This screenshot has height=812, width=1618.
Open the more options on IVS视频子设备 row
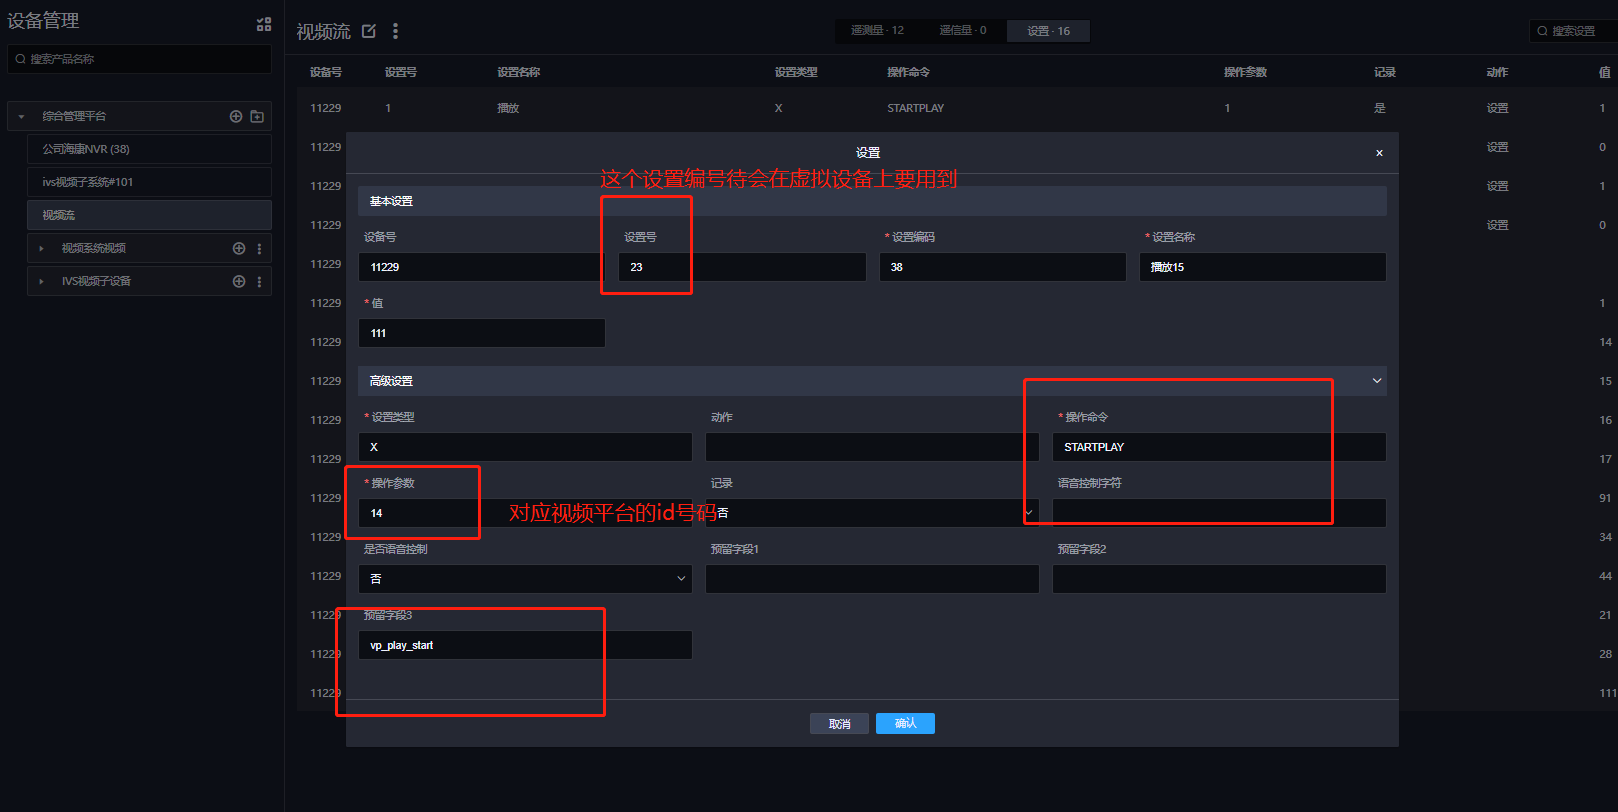[x=259, y=281]
